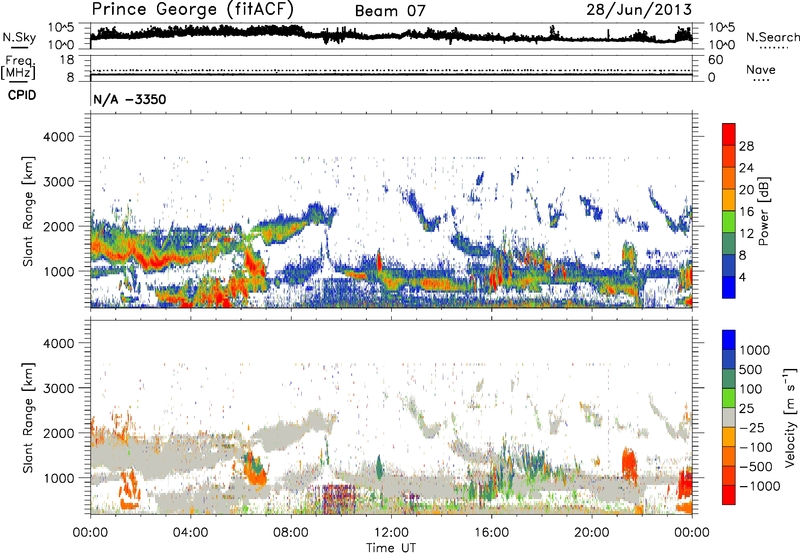Click the "12:00" time tick label
This screenshot has height=554, width=800.
(x=391, y=533)
